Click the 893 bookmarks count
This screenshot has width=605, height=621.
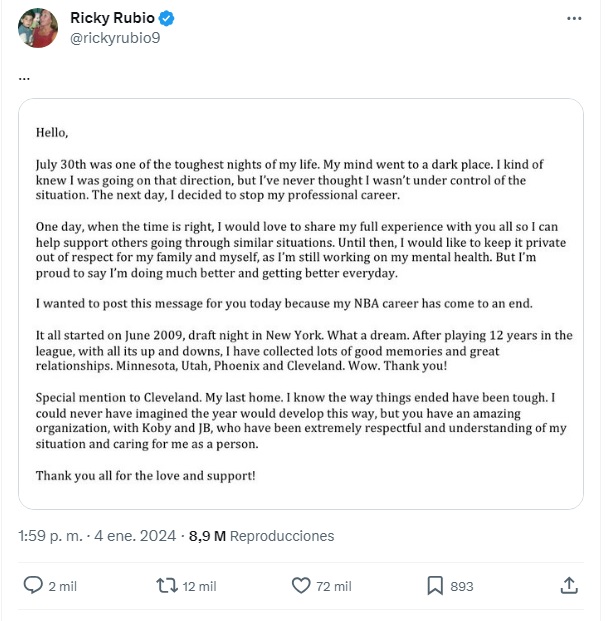point(462,586)
